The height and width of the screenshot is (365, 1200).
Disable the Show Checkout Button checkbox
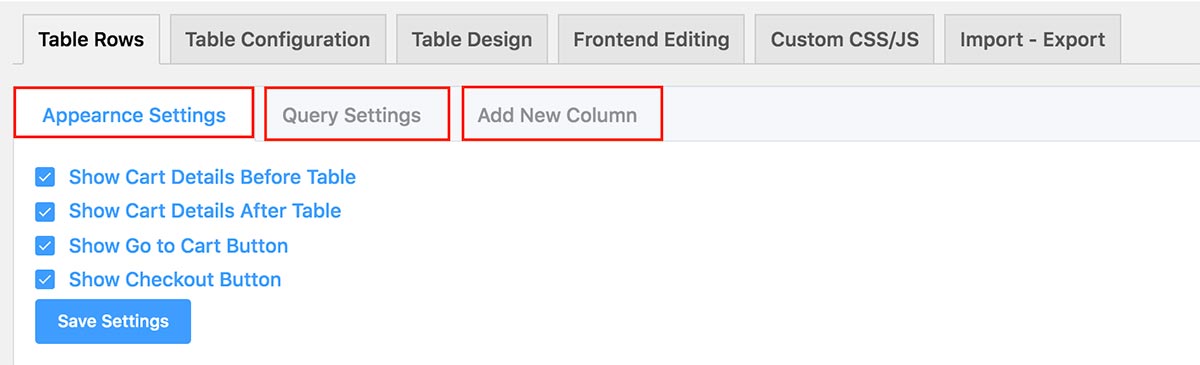coord(45,280)
